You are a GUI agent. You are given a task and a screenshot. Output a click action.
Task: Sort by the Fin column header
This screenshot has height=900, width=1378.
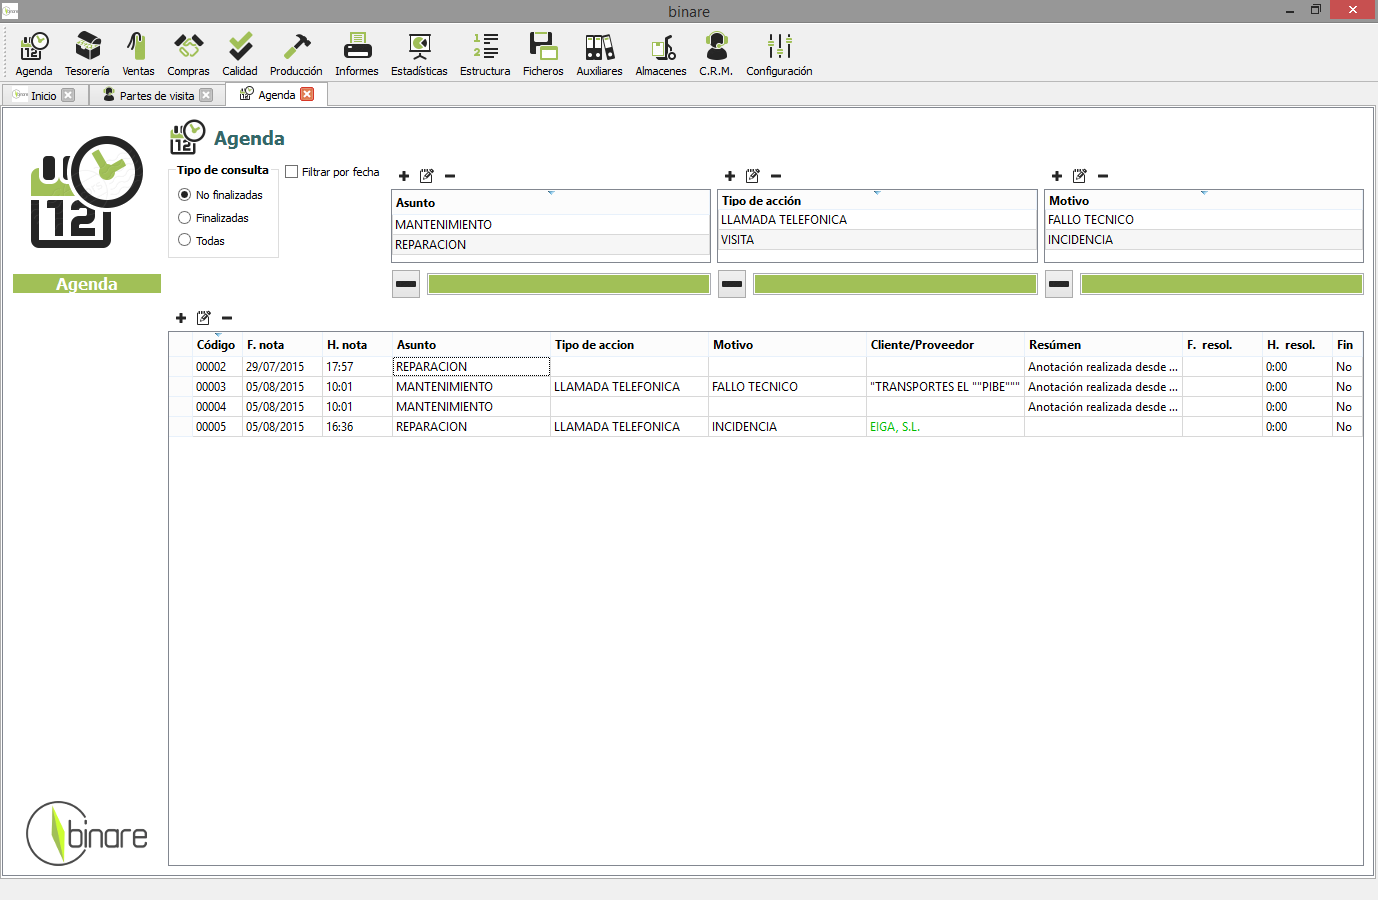[x=1347, y=345]
